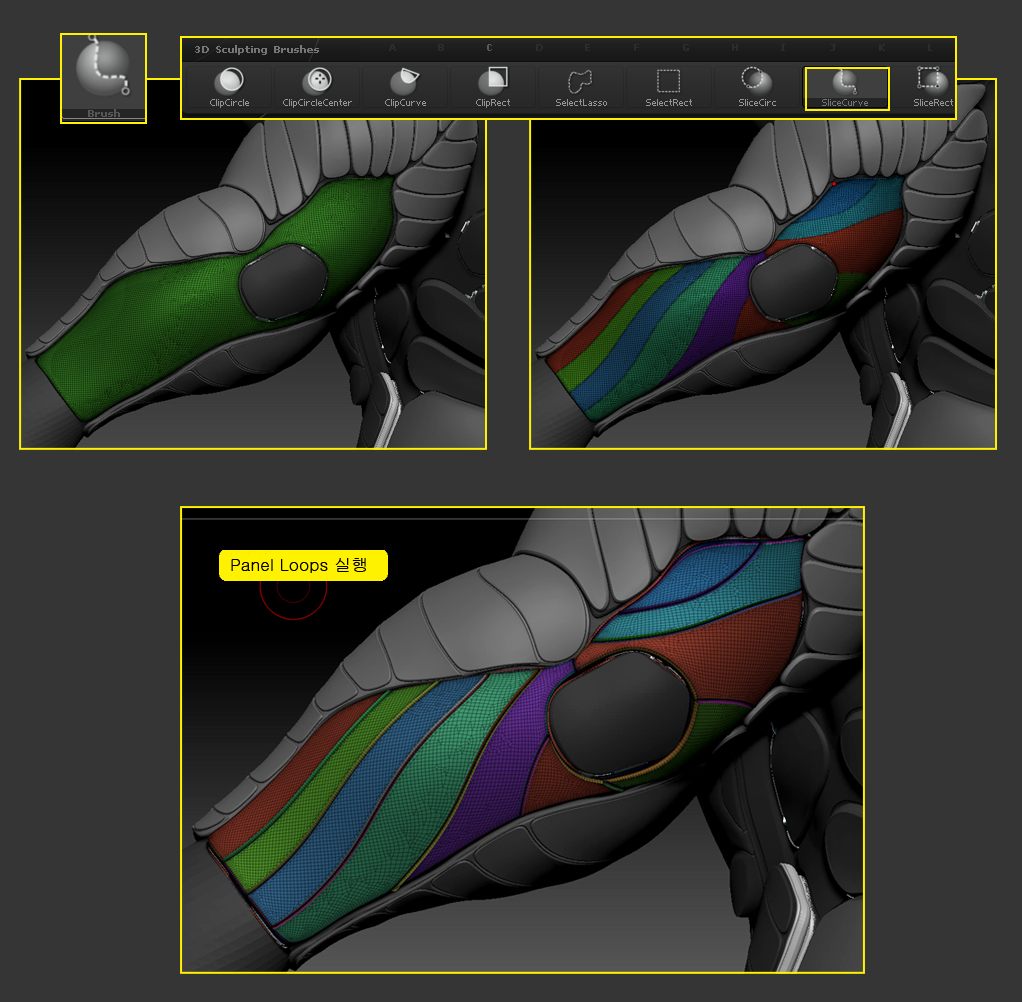Filter brushes by letter D
Screen dimensions: 1022x1002
coord(539,48)
